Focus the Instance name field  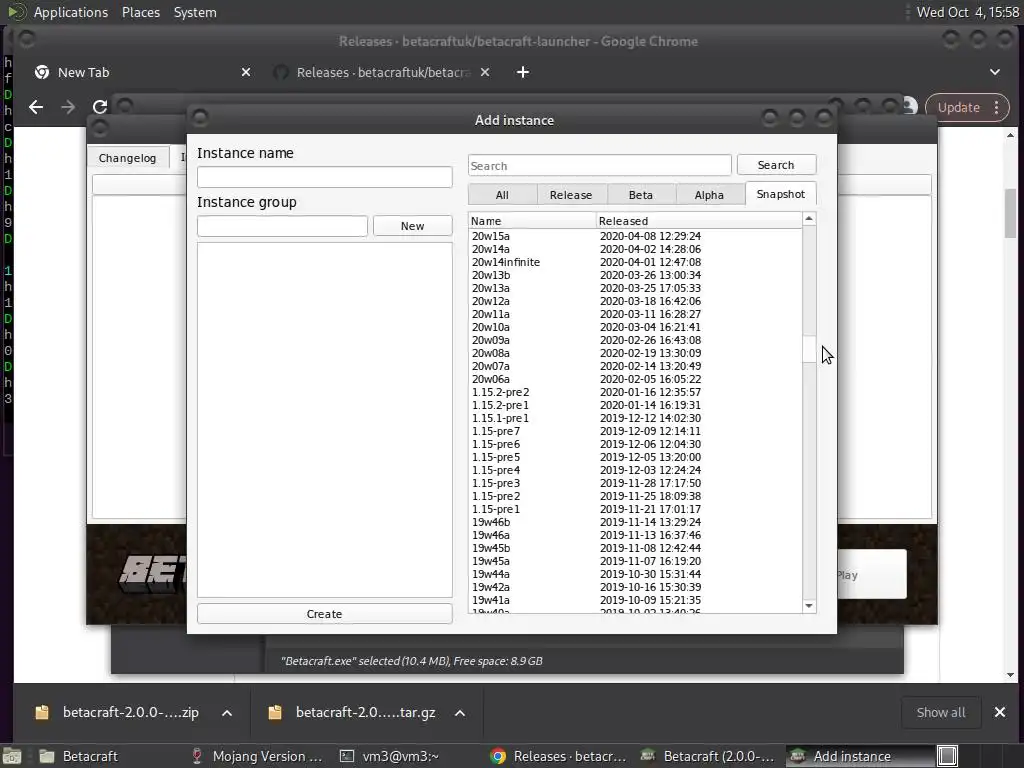[325, 177]
